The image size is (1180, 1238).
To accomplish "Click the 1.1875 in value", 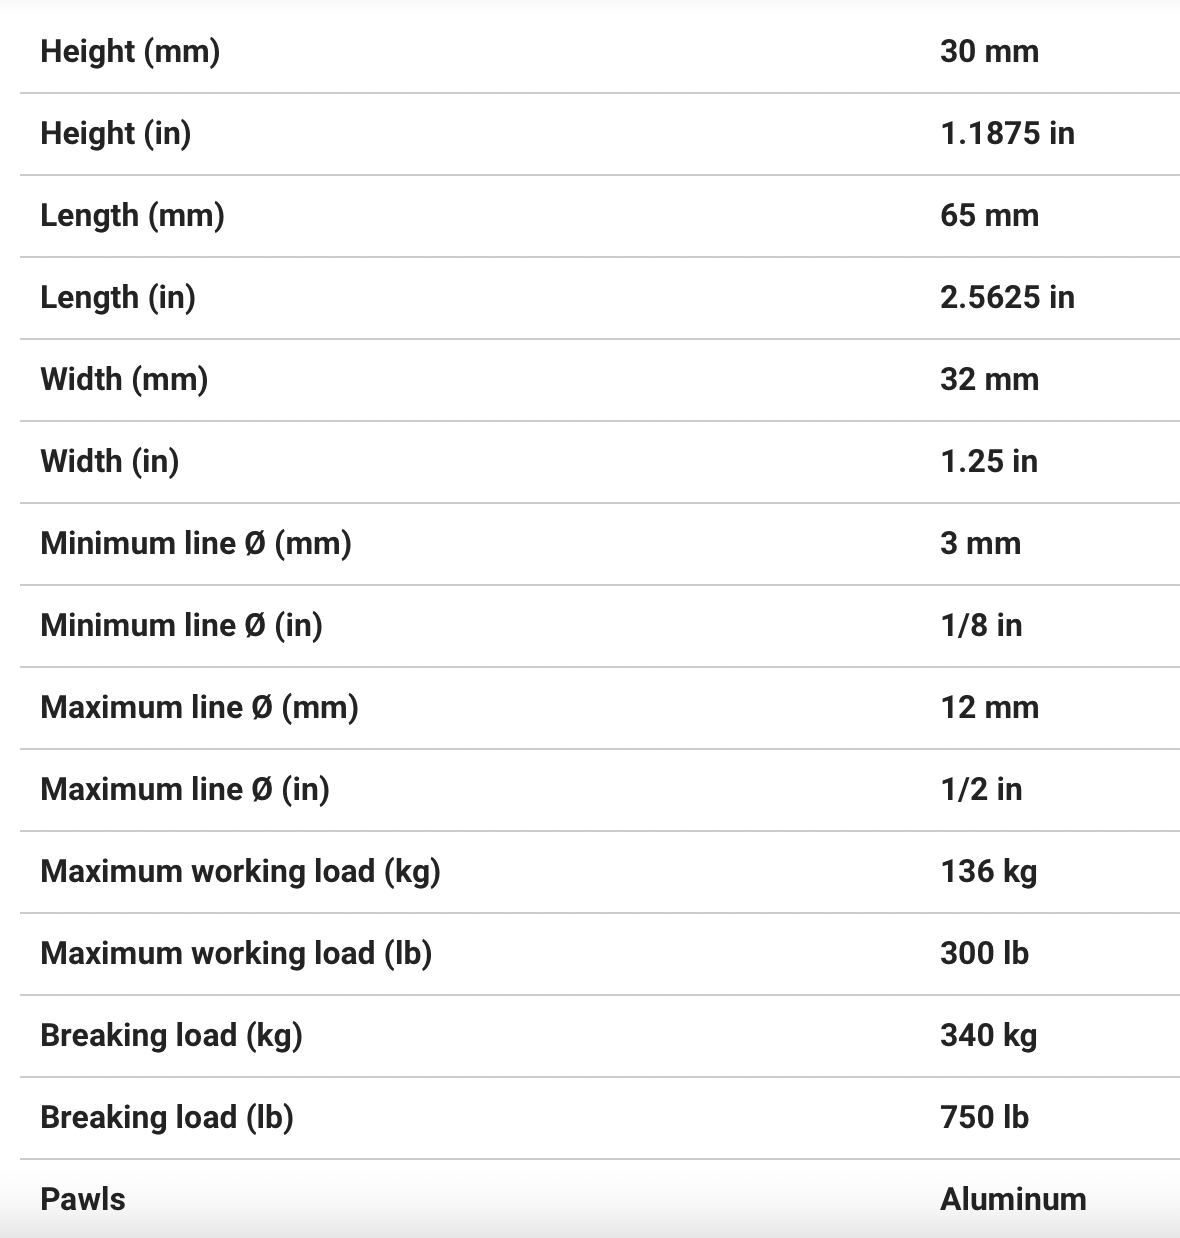I will [x=1007, y=133].
